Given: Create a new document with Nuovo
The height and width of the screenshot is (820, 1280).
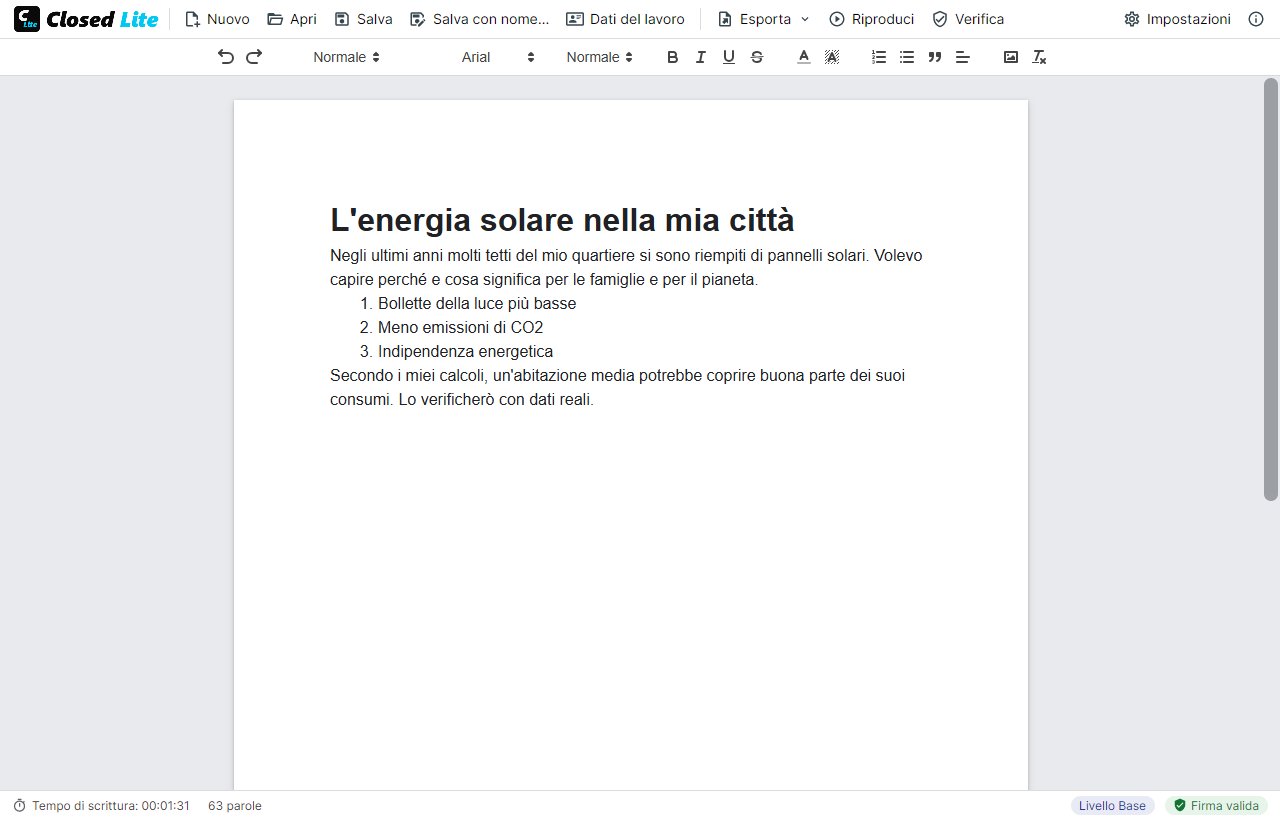Looking at the screenshot, I should tap(217, 19).
